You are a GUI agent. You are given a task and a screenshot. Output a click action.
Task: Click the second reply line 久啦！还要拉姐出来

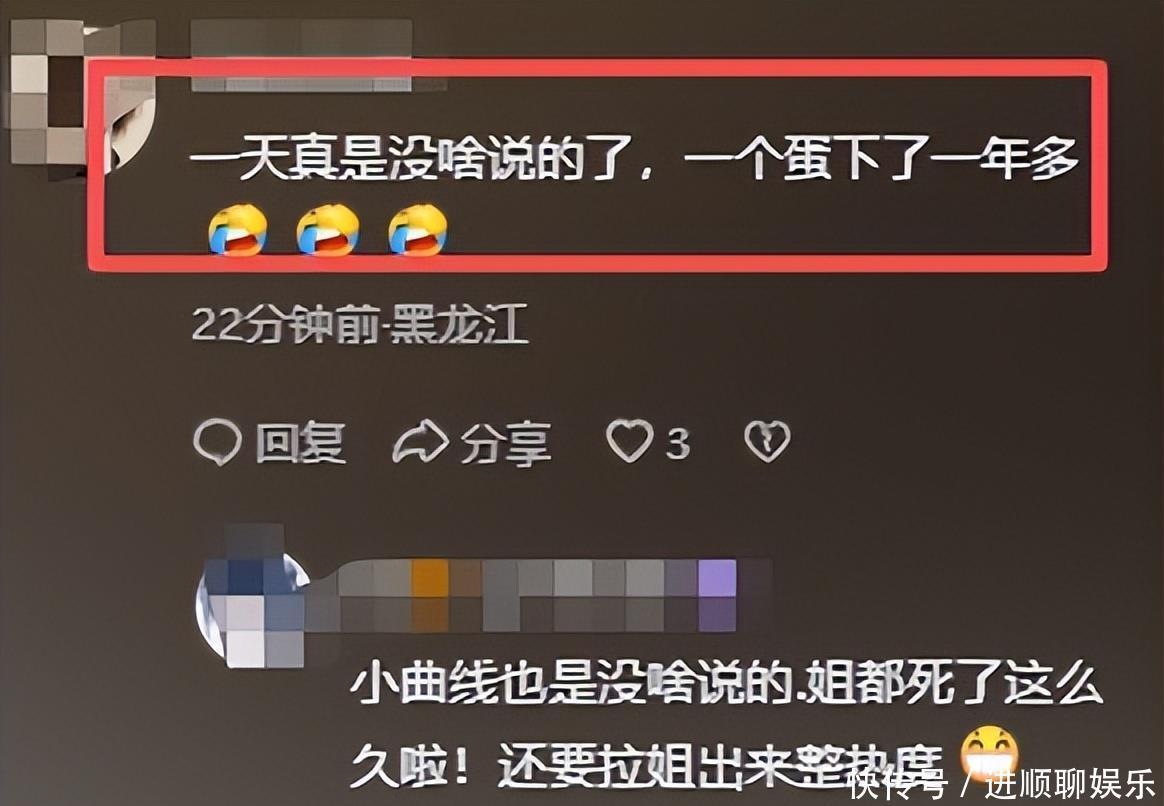point(646,764)
